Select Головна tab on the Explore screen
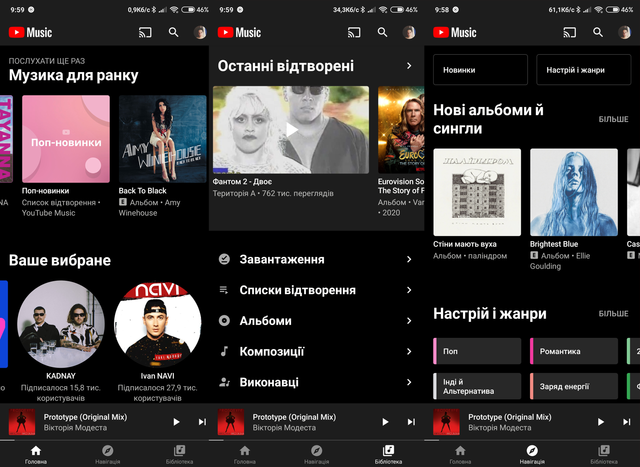The width and height of the screenshot is (640, 467). click(460, 455)
